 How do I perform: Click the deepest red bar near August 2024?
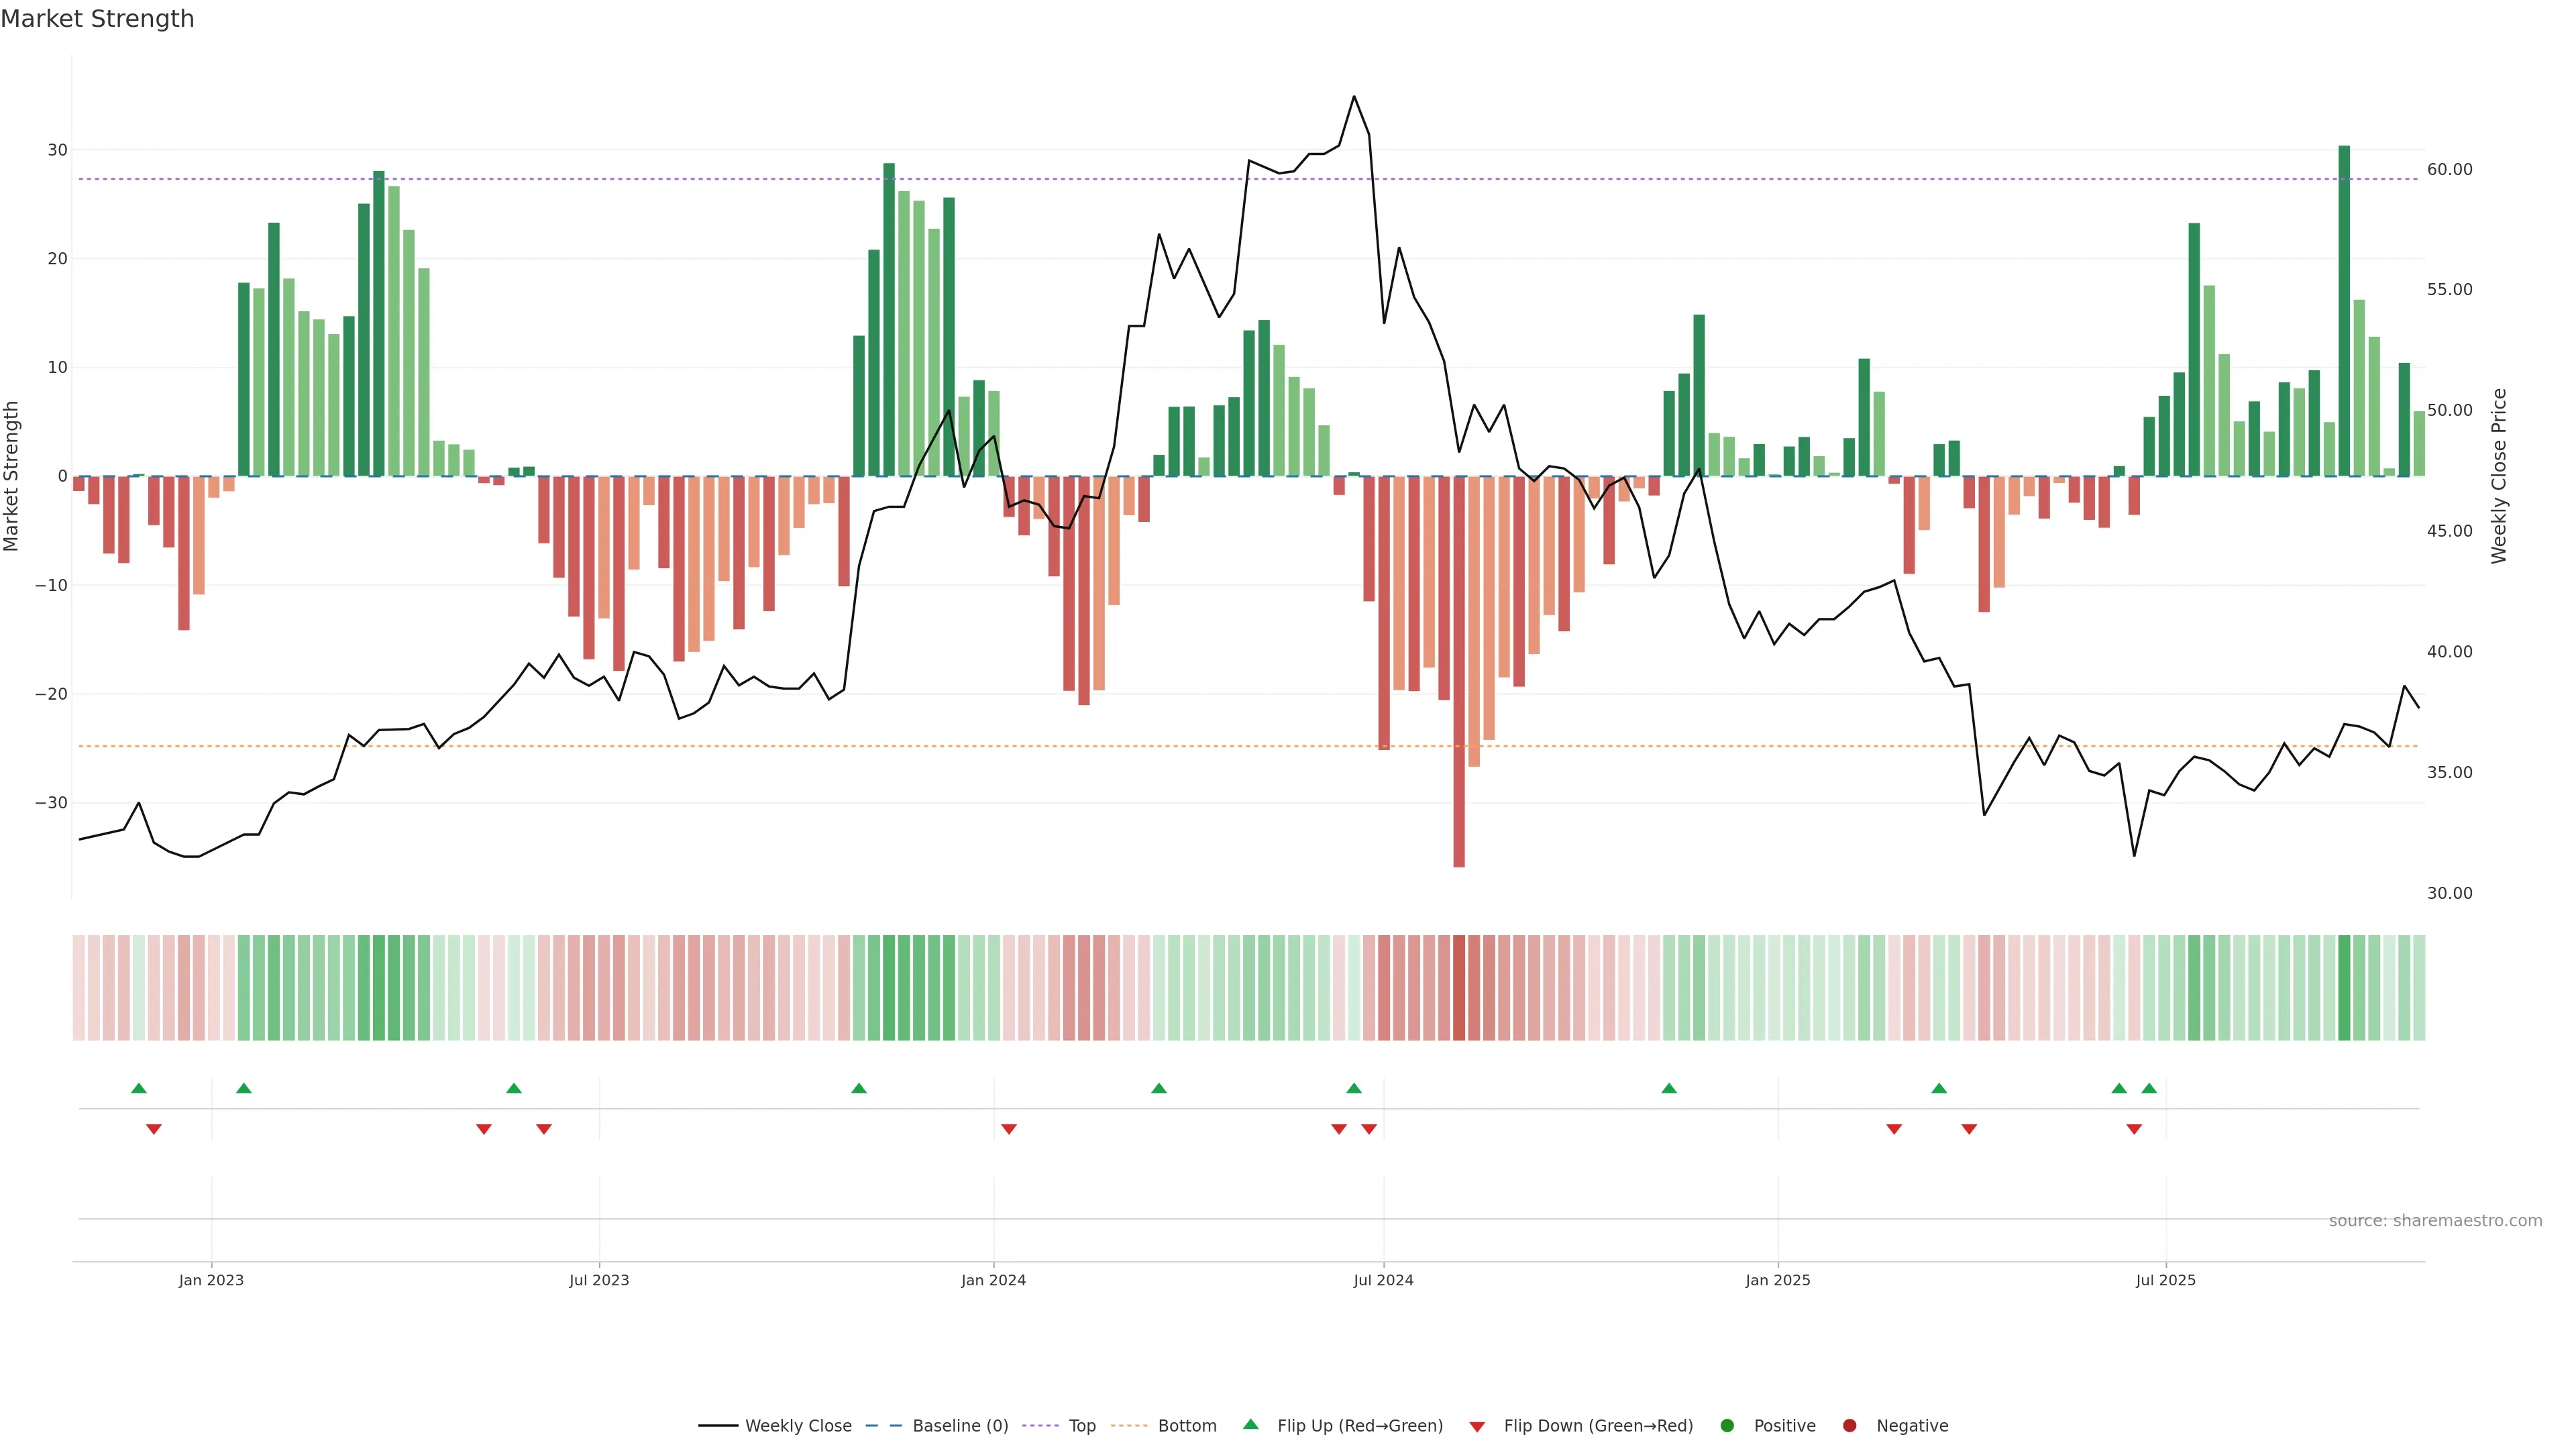pyautogui.click(x=1459, y=670)
